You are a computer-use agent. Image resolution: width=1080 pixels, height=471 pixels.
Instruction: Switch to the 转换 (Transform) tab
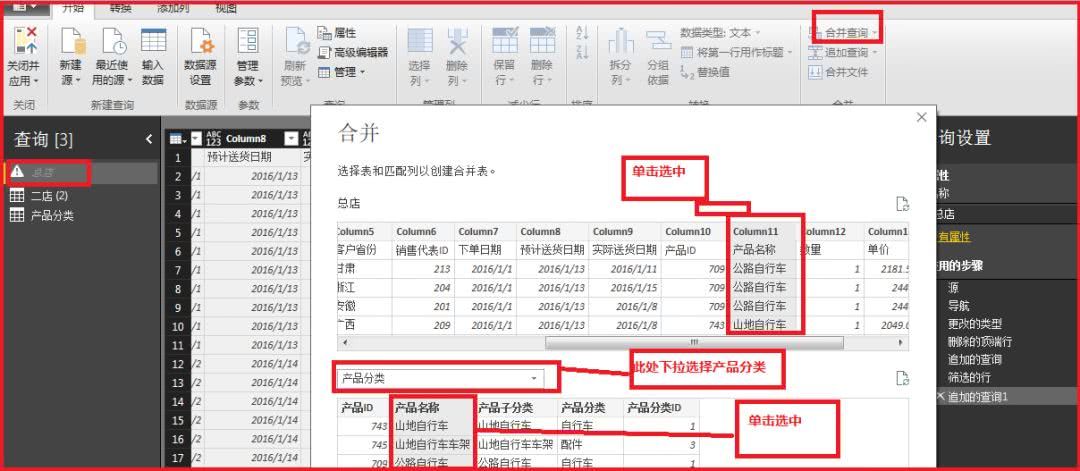(x=120, y=8)
